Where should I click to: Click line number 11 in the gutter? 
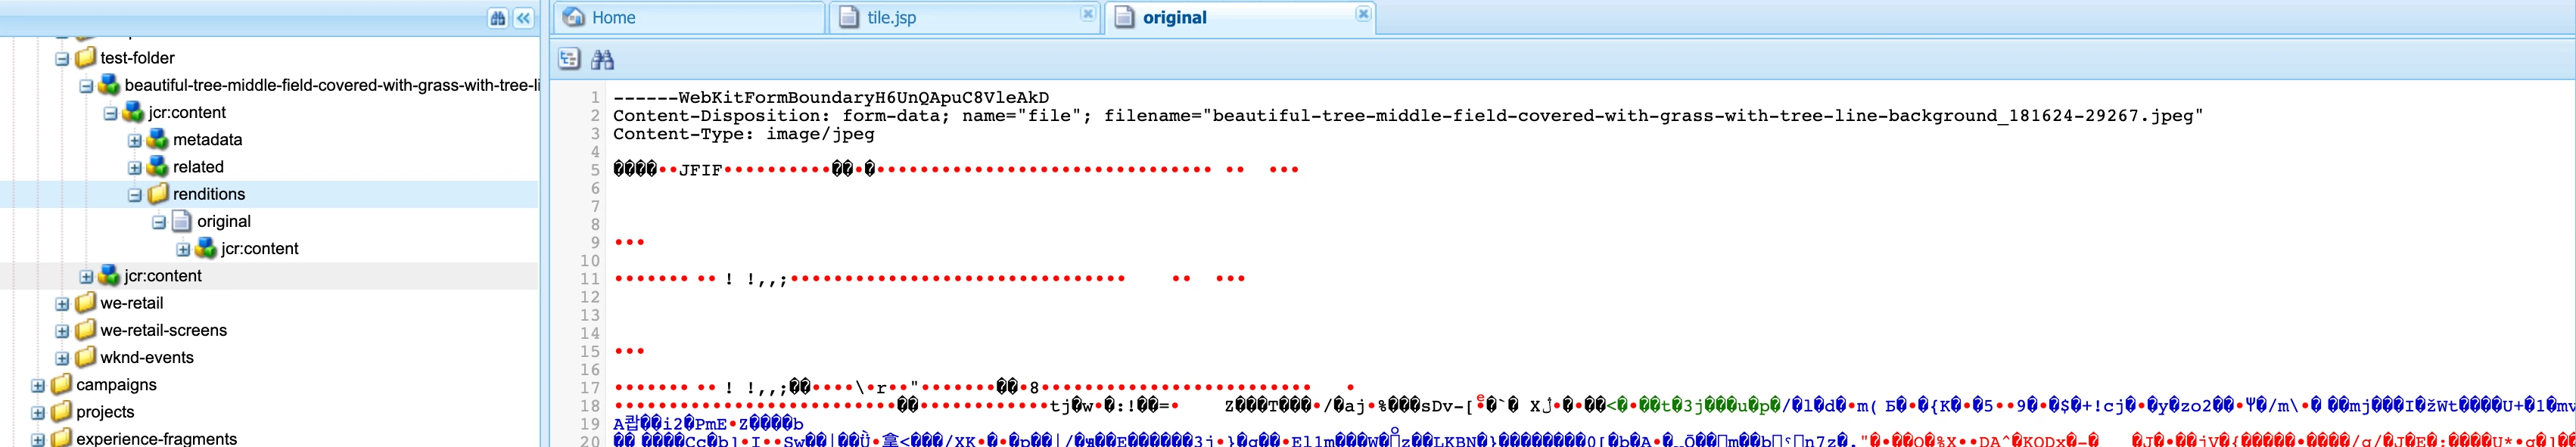tap(590, 279)
